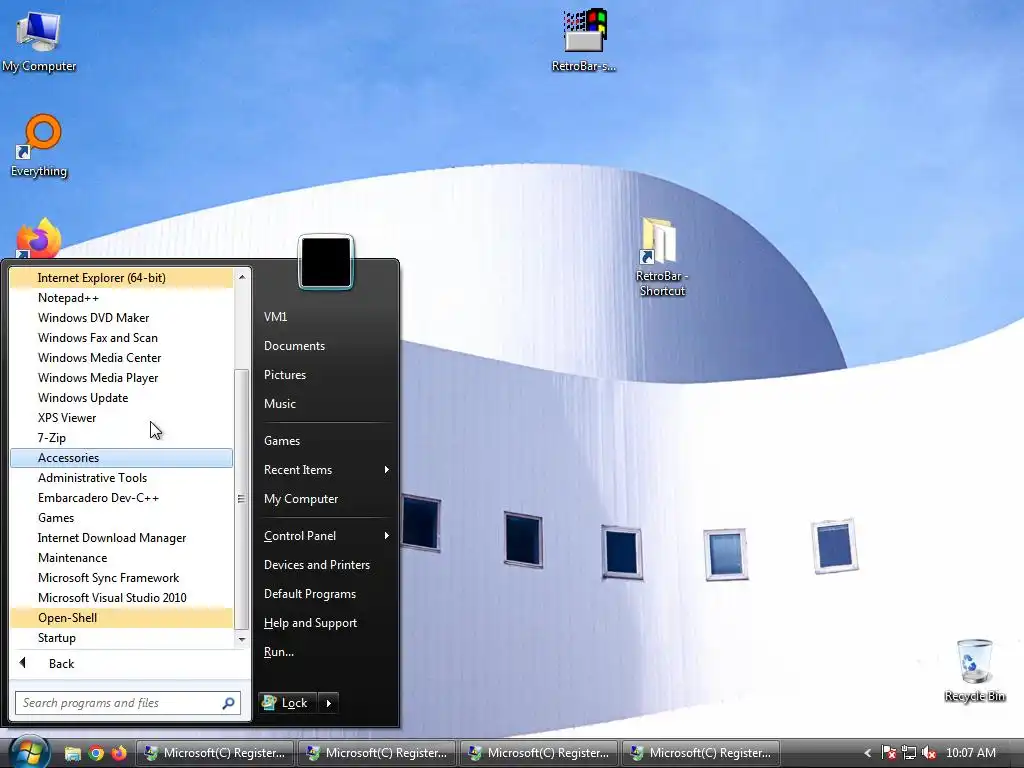Expand the Maintenance folder
The width and height of the screenshot is (1024, 768).
pos(121,558)
